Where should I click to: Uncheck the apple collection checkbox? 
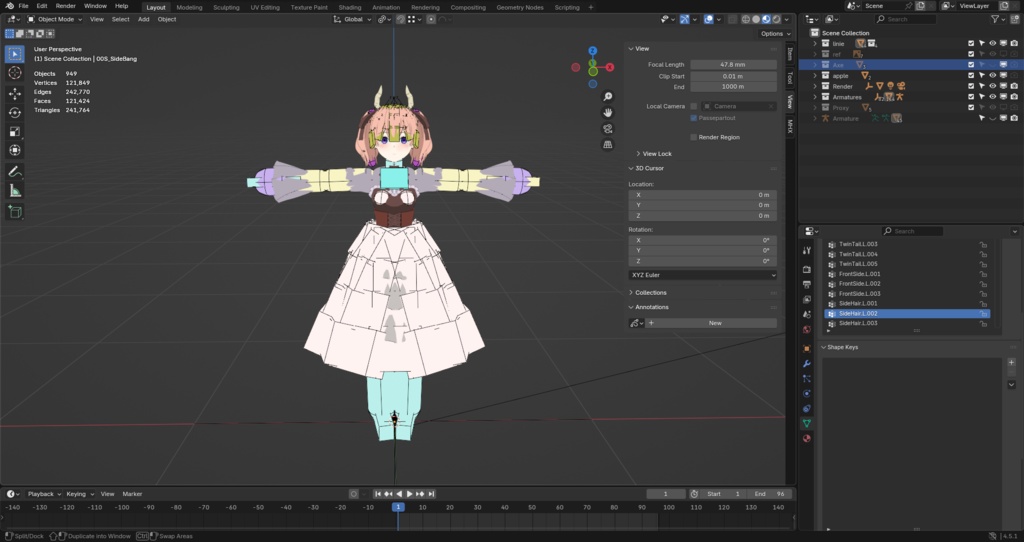971,76
